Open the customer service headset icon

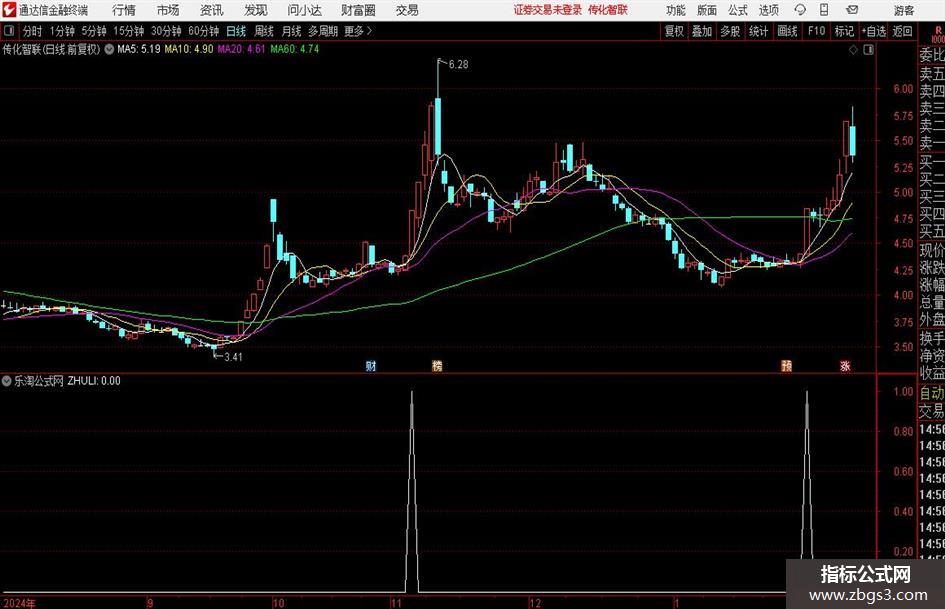pos(800,10)
